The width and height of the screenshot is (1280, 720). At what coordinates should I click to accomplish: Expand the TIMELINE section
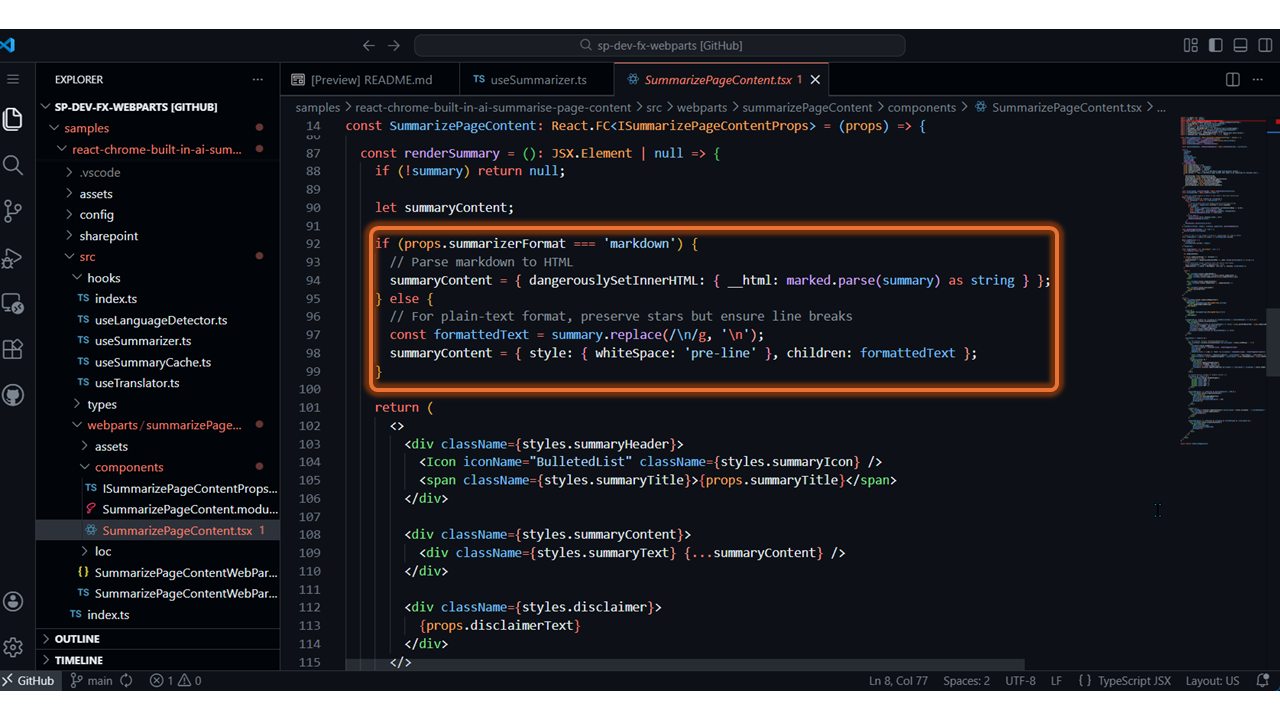[x=79, y=660]
